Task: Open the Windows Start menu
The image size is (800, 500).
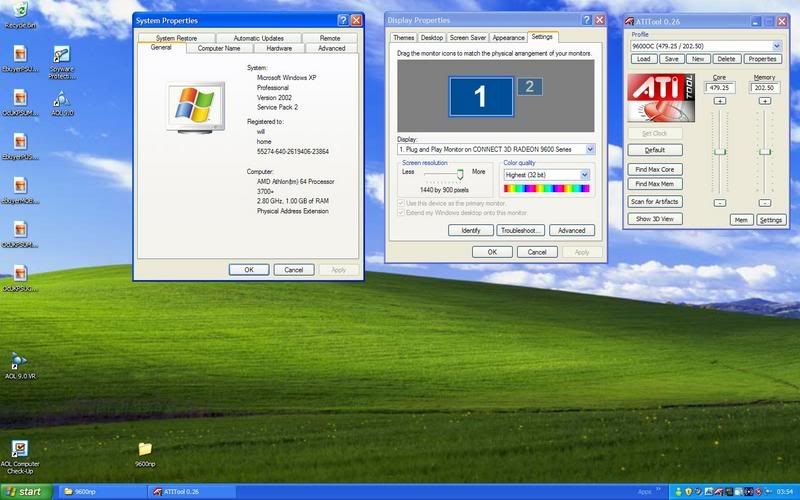Action: click(x=25, y=491)
